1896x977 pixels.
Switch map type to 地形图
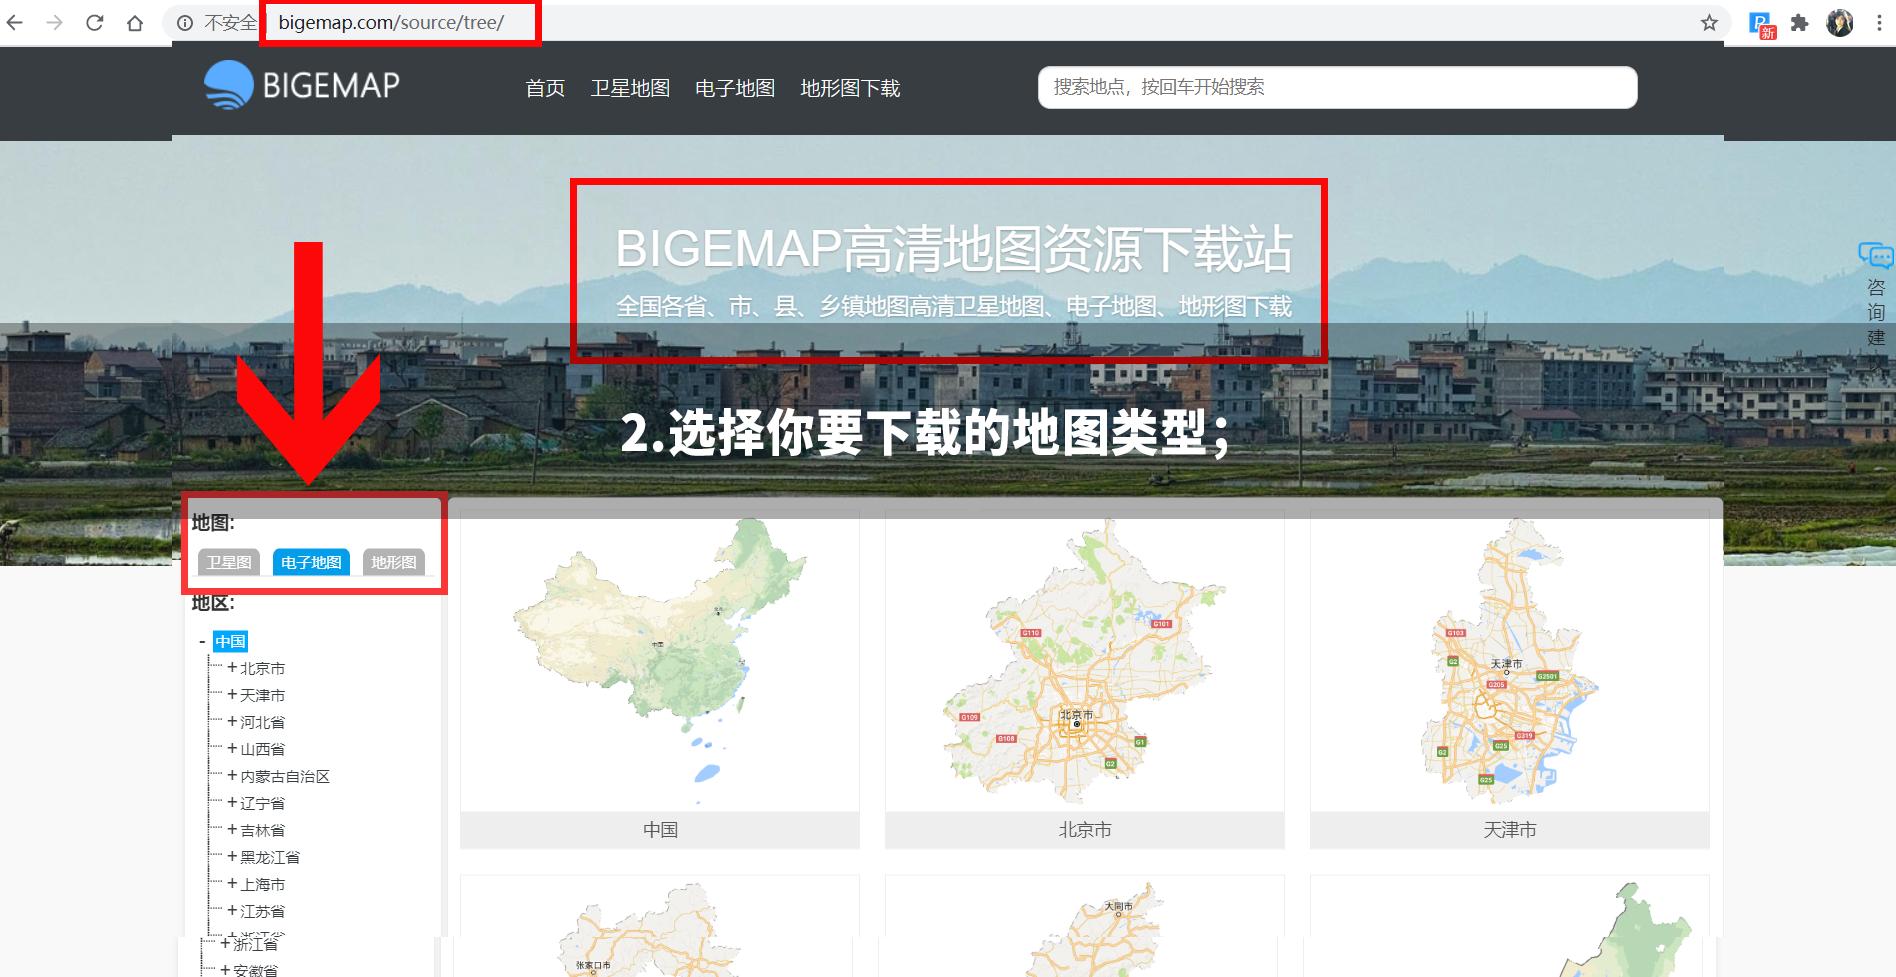394,562
